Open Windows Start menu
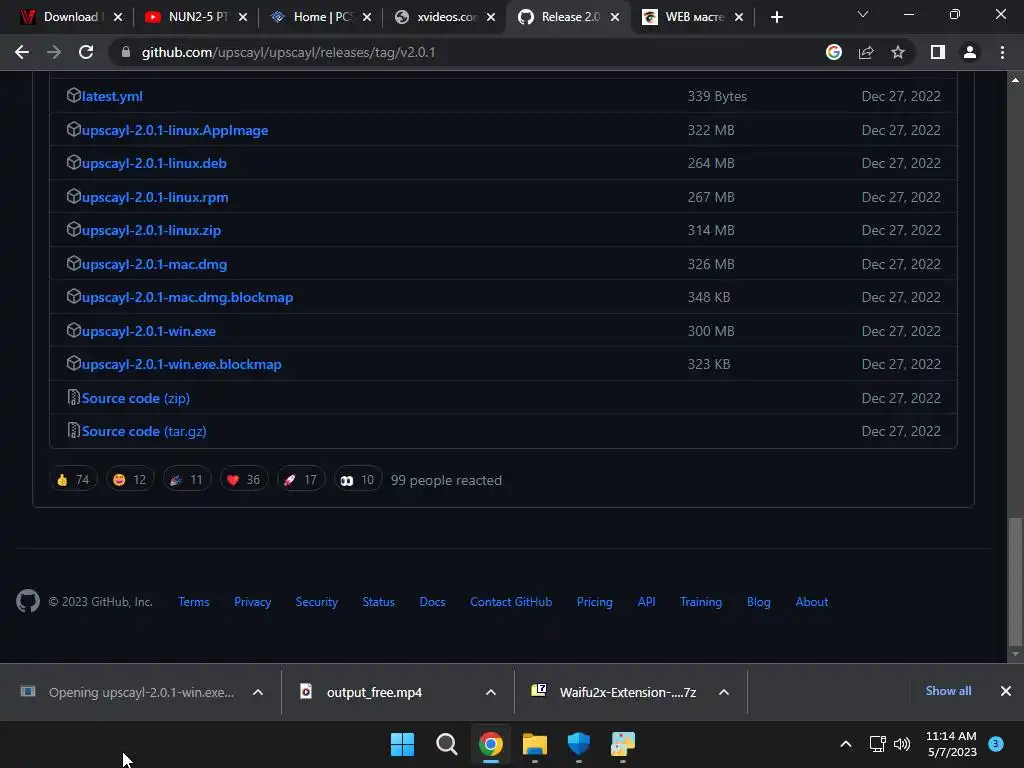This screenshot has width=1024, height=768. click(402, 744)
